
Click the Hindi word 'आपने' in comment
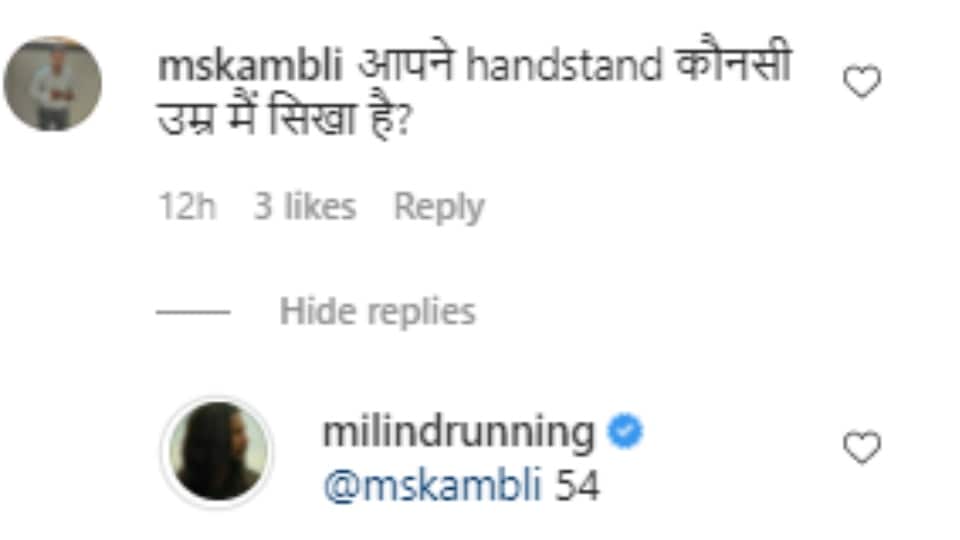tap(405, 64)
